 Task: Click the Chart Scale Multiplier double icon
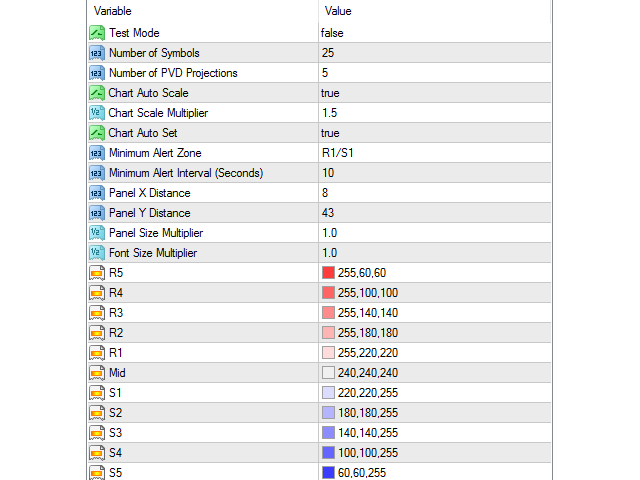[97, 113]
